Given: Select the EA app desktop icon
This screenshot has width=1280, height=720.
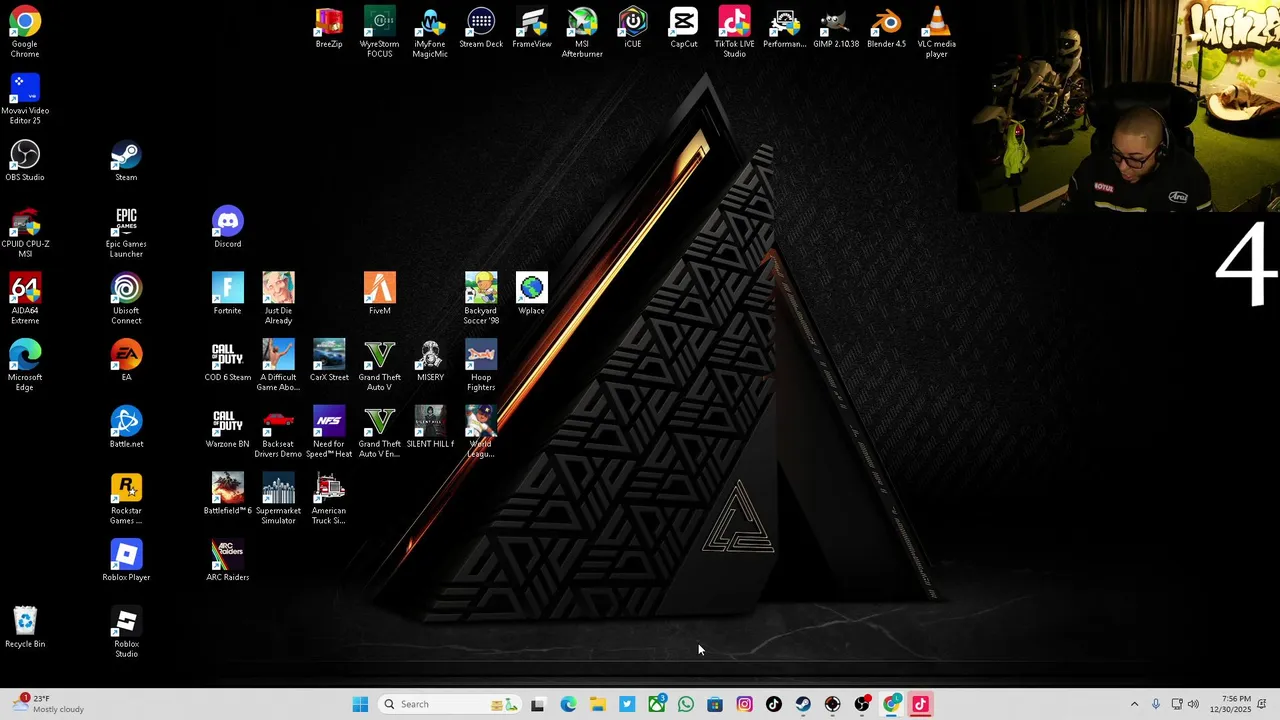Looking at the screenshot, I should click(x=126, y=361).
